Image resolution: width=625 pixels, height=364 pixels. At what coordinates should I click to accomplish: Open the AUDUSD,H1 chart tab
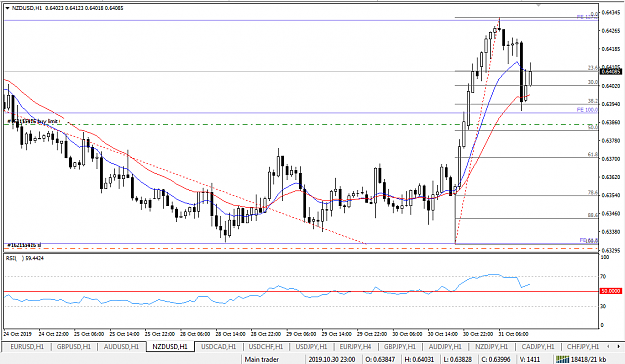tap(121, 346)
